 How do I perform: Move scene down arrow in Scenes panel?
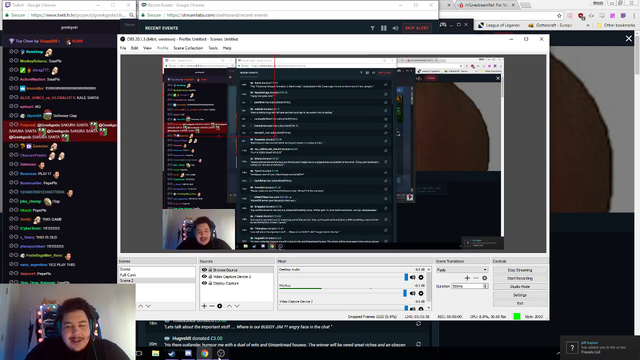point(149,306)
